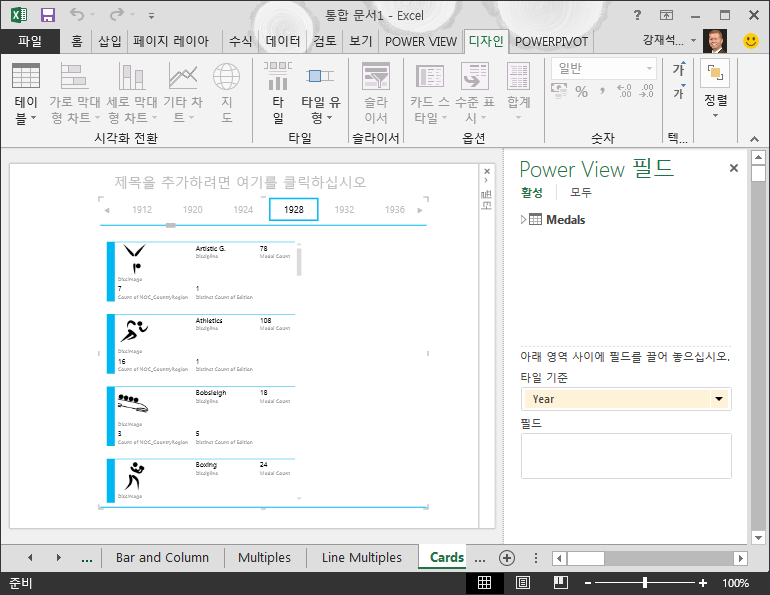Viewport: 770px width, 595px height.
Task: Open the Tile type (타일 유형) icon
Action: (x=320, y=76)
